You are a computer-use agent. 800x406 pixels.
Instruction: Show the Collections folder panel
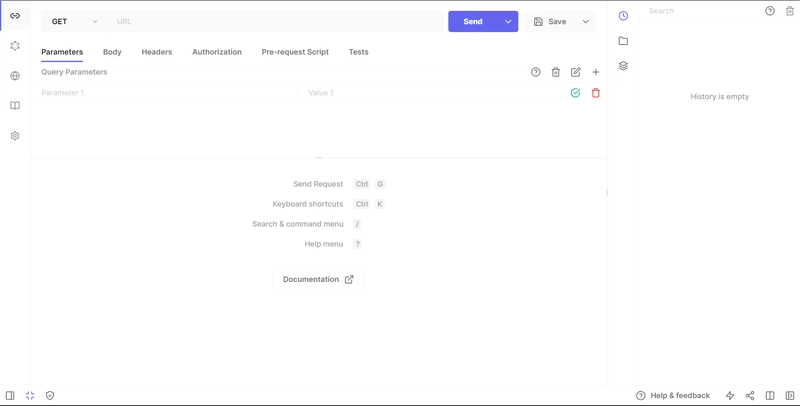(x=623, y=41)
